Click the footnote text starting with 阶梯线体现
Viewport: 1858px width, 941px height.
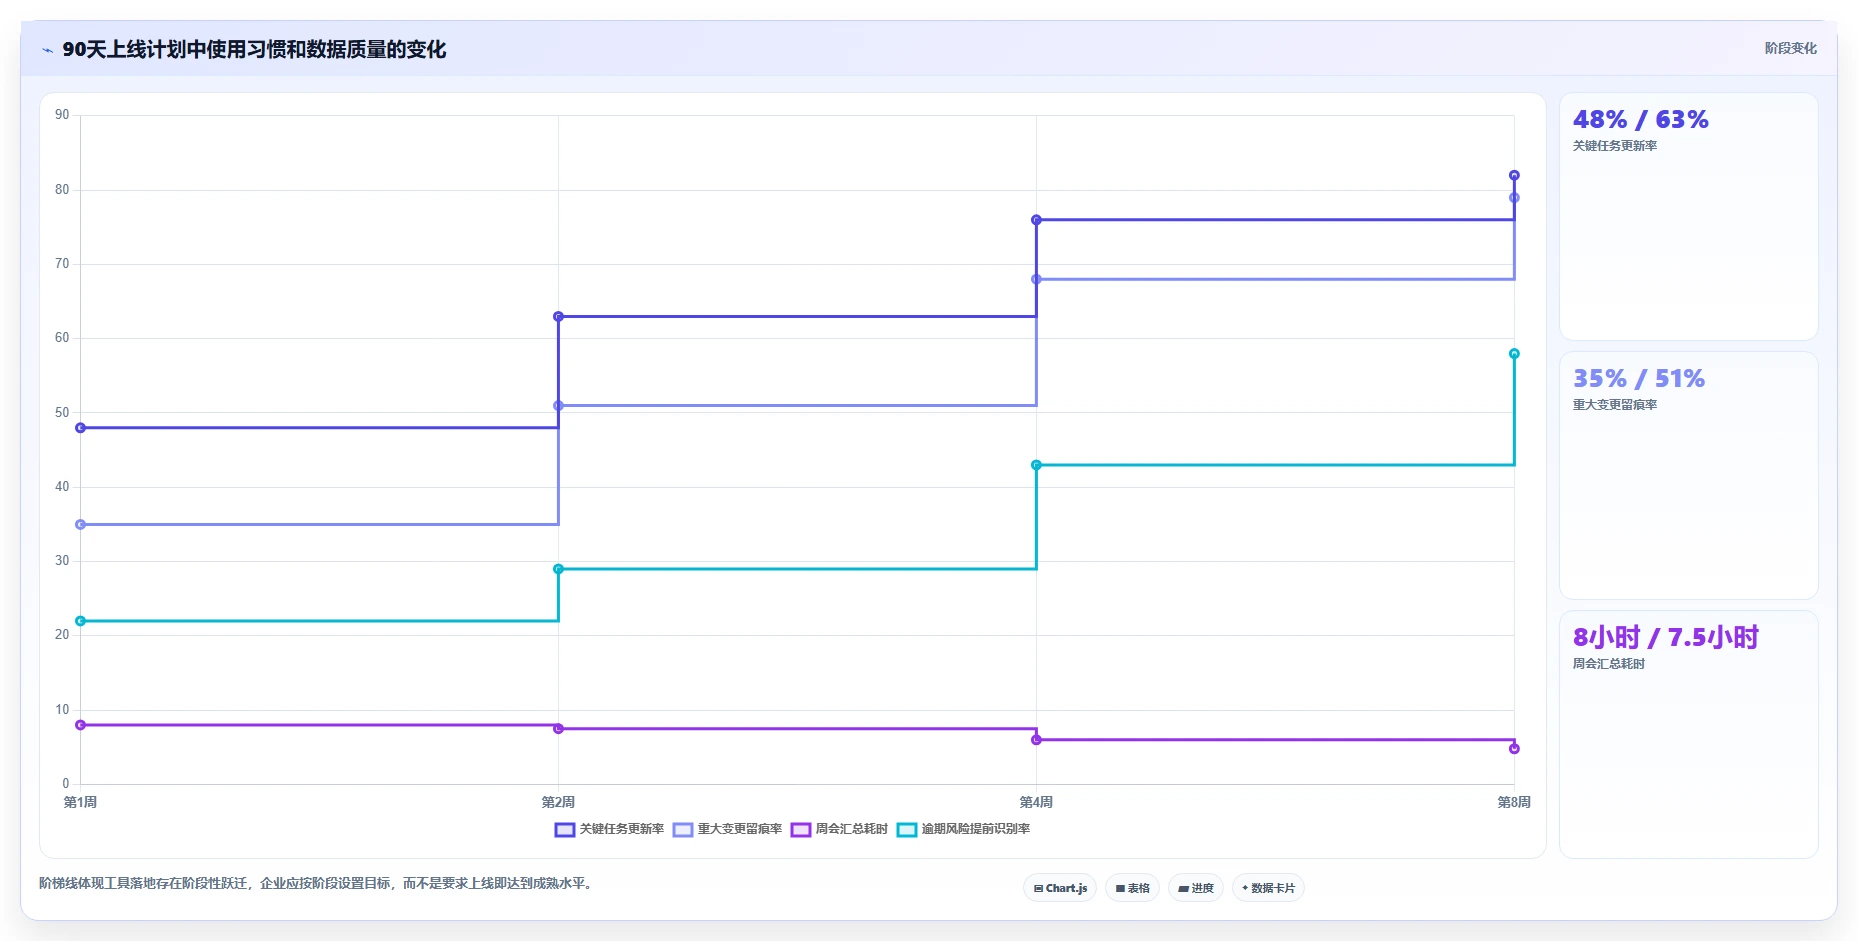[317, 884]
